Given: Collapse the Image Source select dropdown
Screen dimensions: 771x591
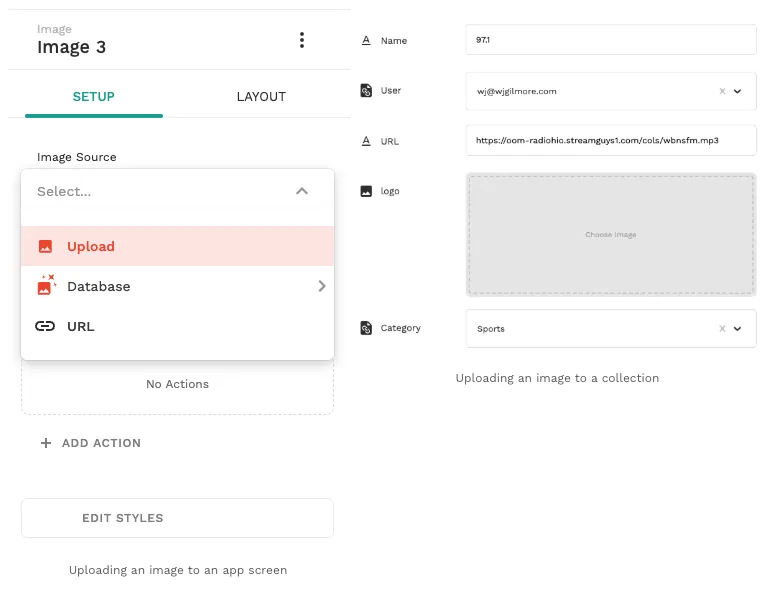Looking at the screenshot, I should [x=302, y=191].
